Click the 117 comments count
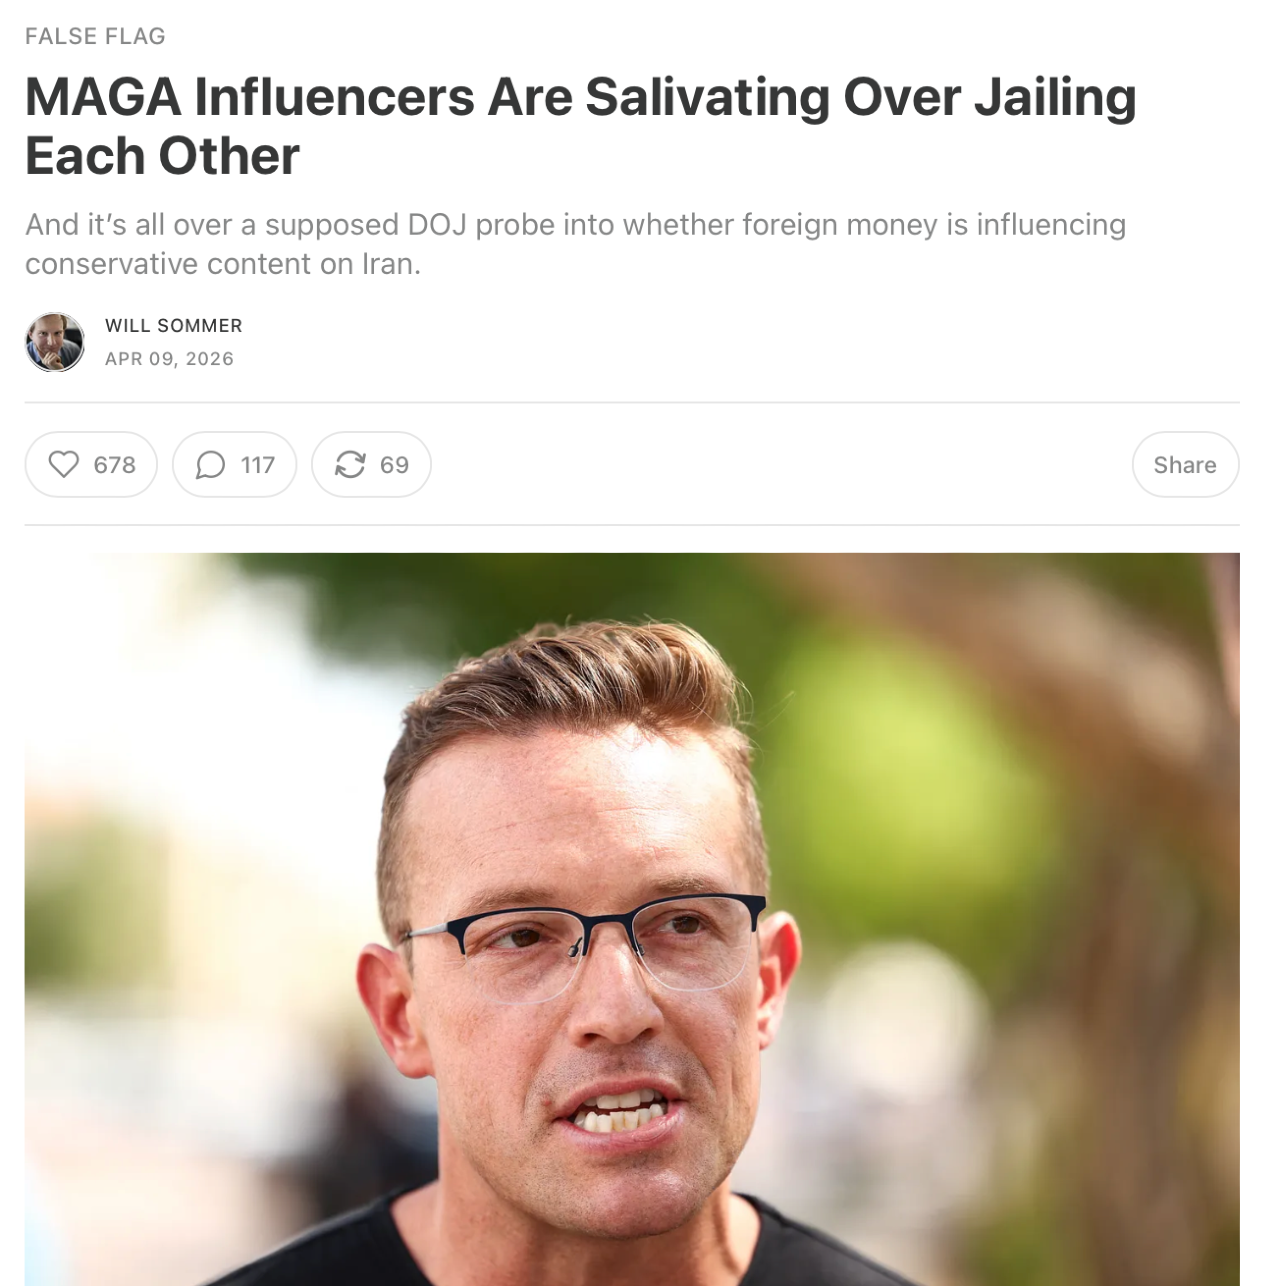1280x1286 pixels. coord(258,465)
